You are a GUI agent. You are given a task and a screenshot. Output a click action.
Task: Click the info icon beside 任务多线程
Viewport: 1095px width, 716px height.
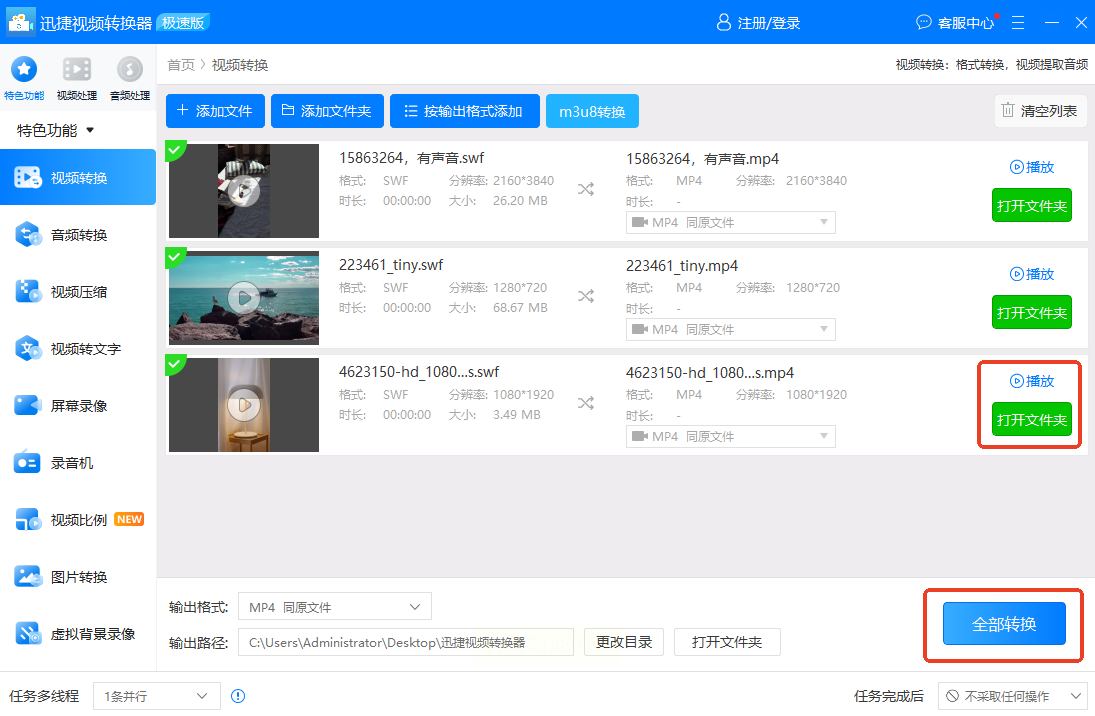[238, 696]
